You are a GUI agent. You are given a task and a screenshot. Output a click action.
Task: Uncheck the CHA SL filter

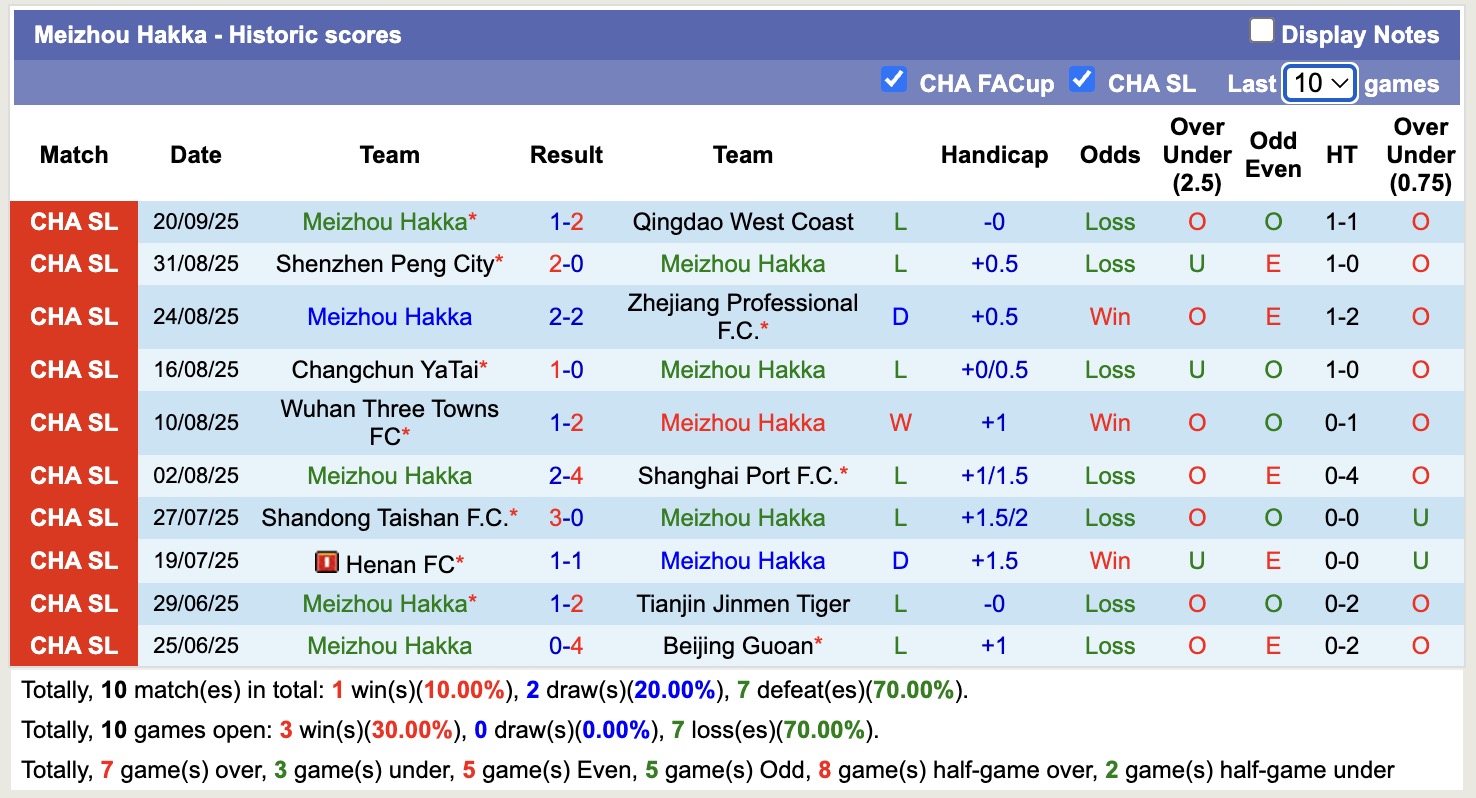pyautogui.click(x=1082, y=81)
